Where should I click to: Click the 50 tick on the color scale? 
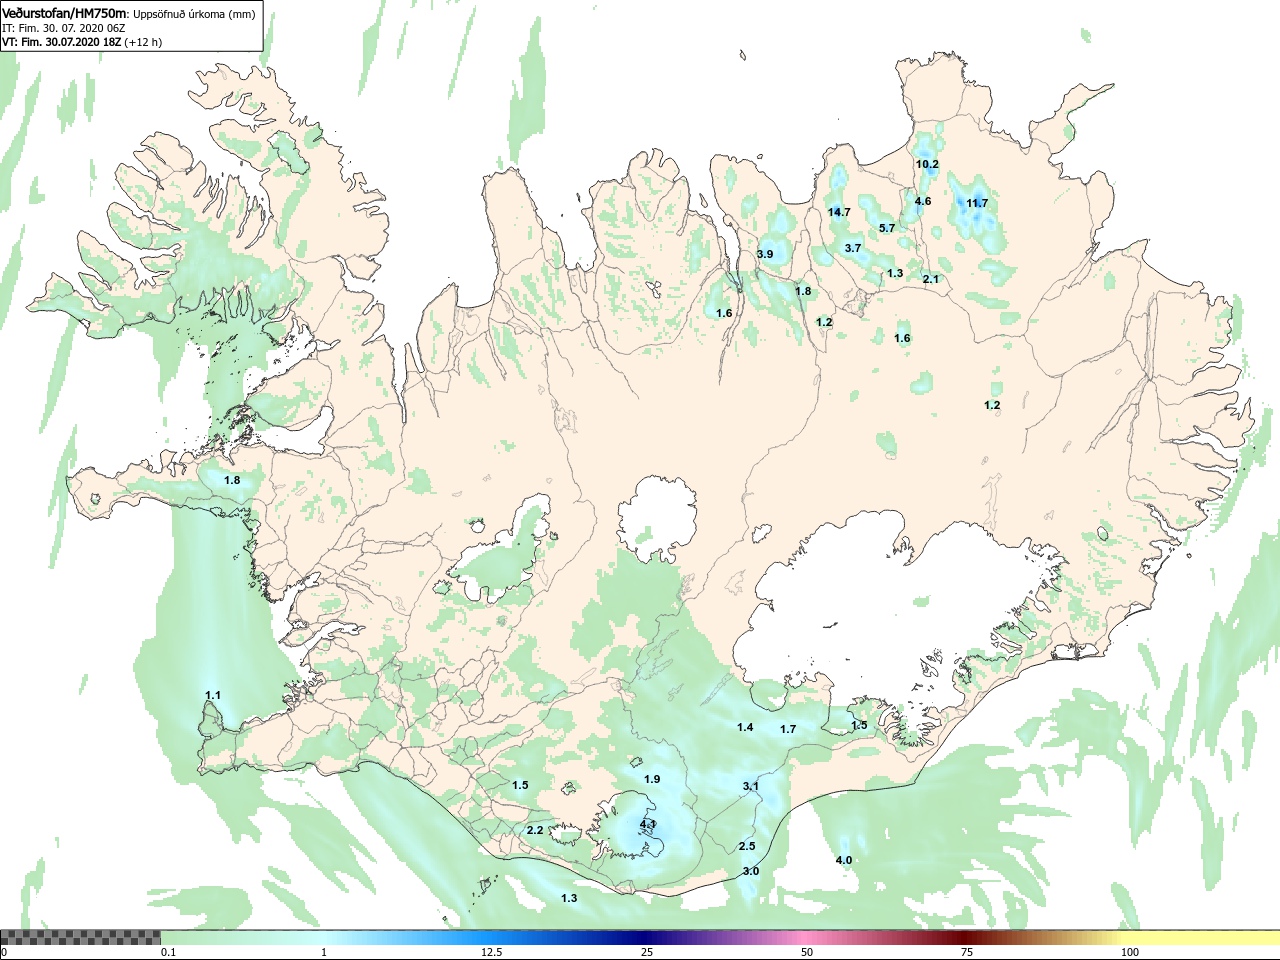tap(807, 952)
